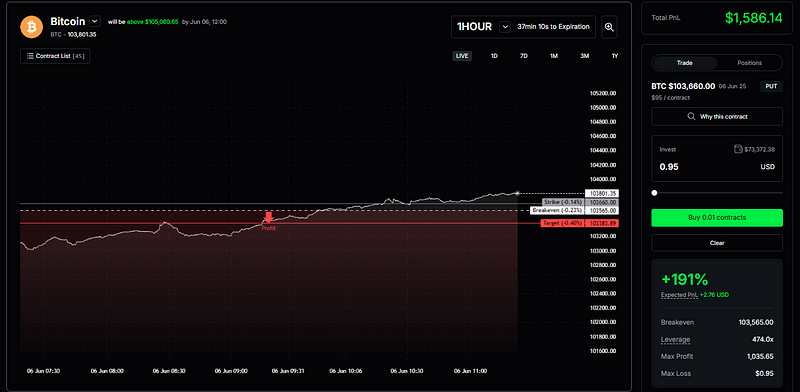This screenshot has height=392, width=800.
Task: Open the Contract List button
Action: (55, 56)
